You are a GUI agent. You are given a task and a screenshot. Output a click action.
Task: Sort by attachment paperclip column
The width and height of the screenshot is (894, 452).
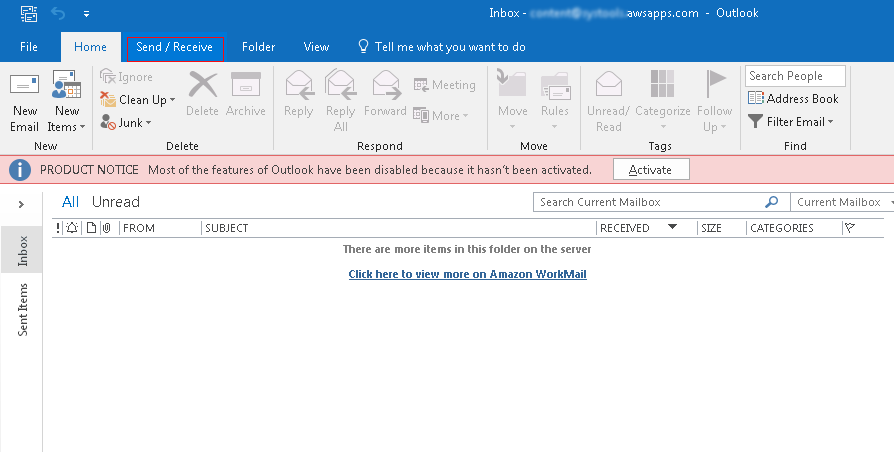pos(107,228)
